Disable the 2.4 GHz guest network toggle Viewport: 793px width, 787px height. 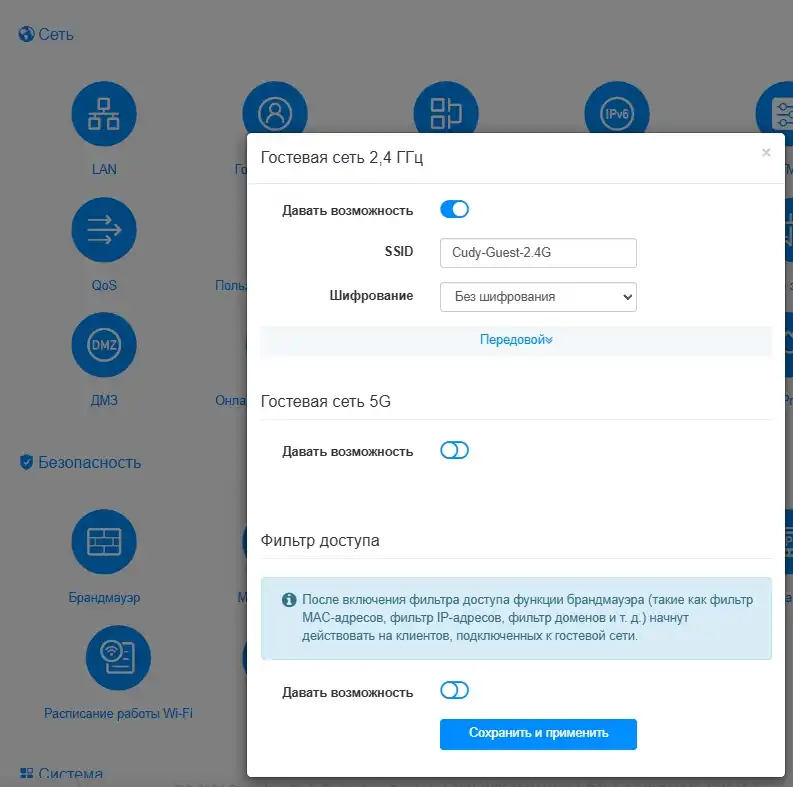pos(454,209)
